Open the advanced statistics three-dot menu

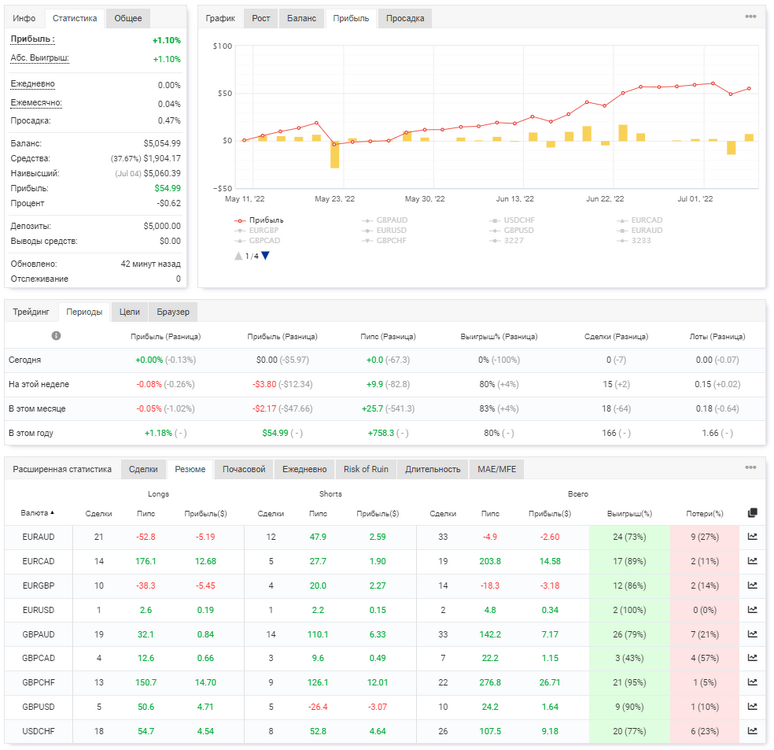750,467
